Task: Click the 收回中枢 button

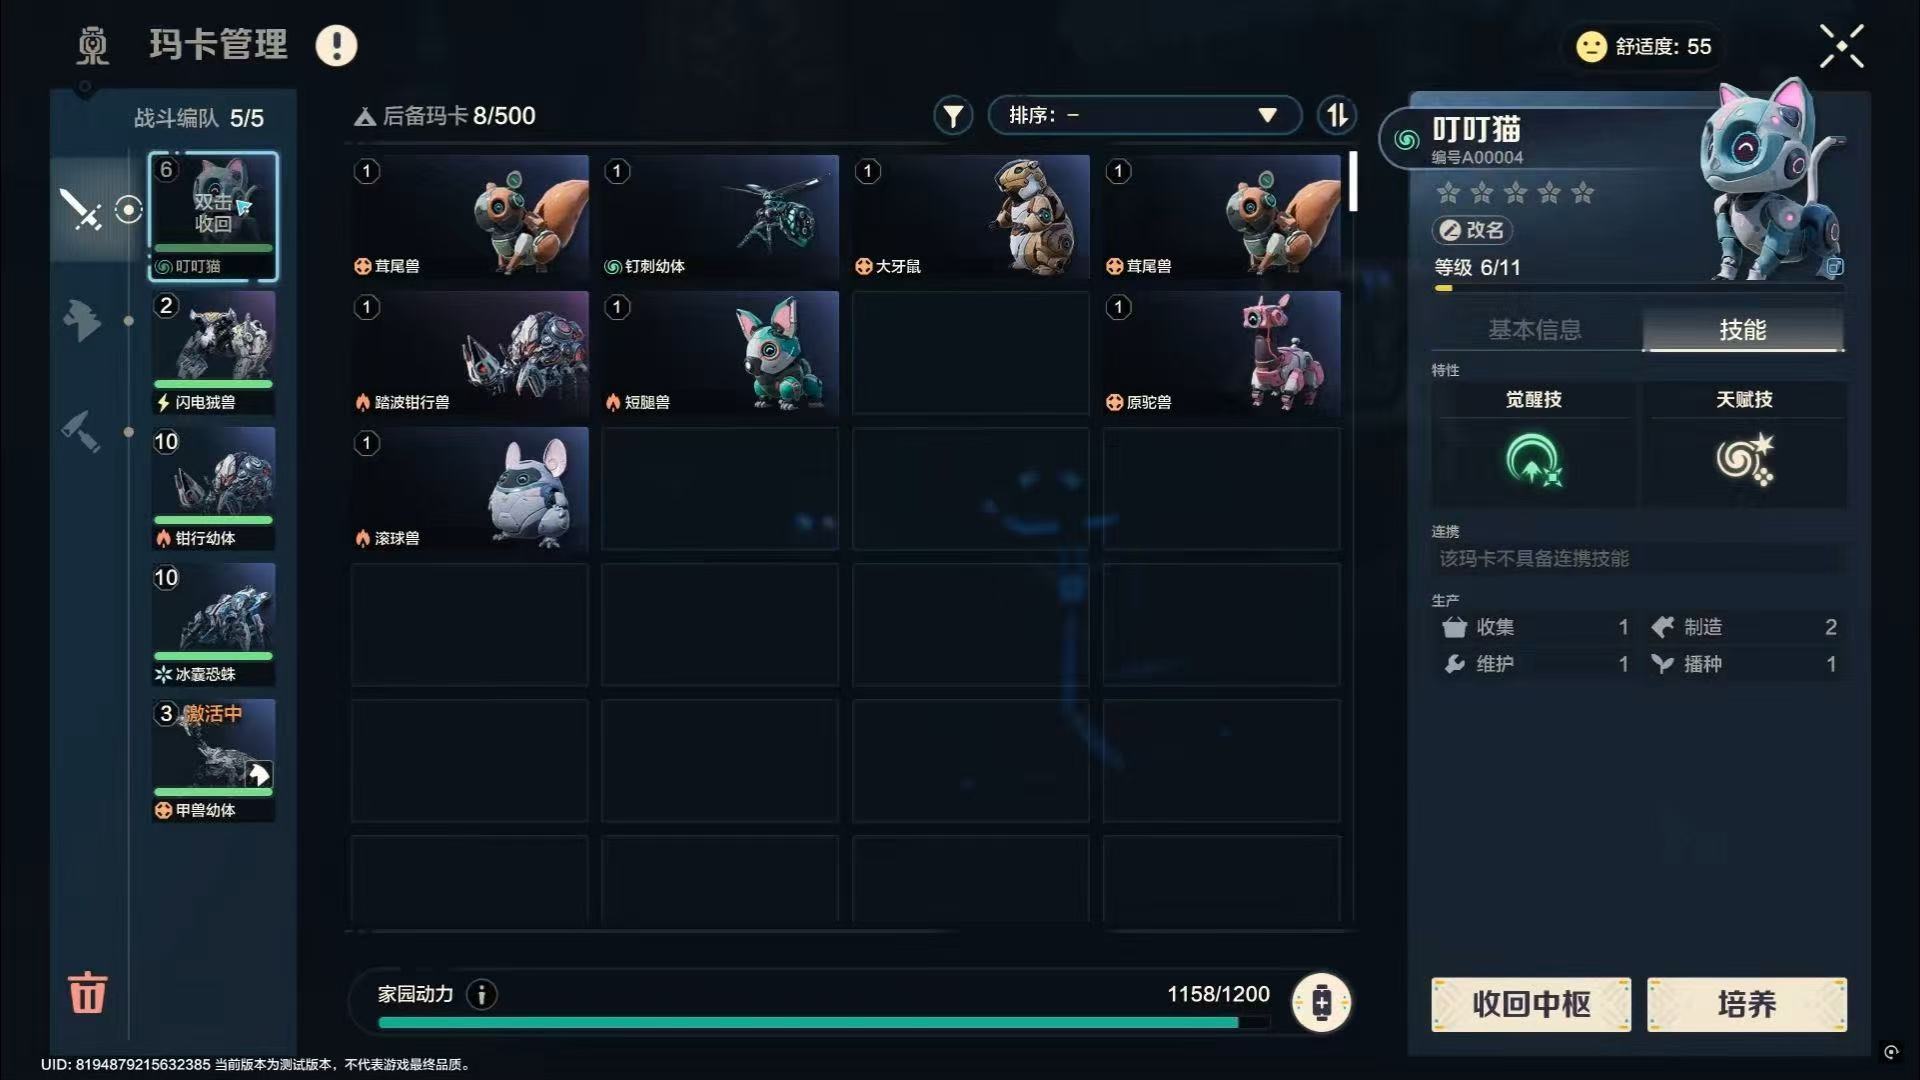Action: [1531, 1004]
